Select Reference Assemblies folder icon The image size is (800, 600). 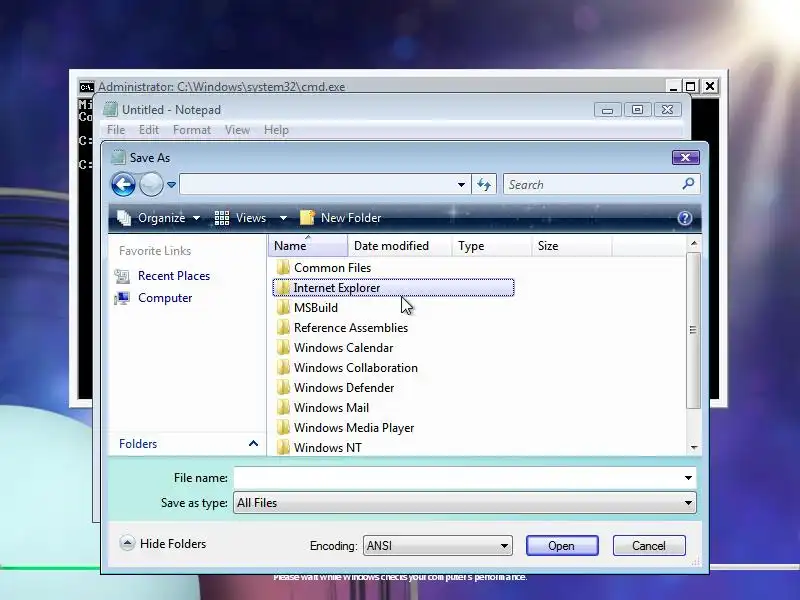[x=283, y=328]
